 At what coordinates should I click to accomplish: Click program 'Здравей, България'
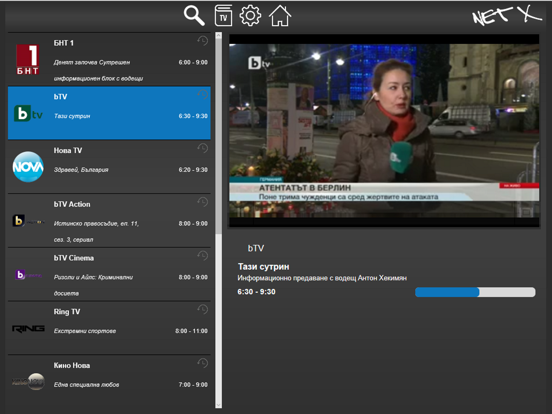[x=81, y=170]
